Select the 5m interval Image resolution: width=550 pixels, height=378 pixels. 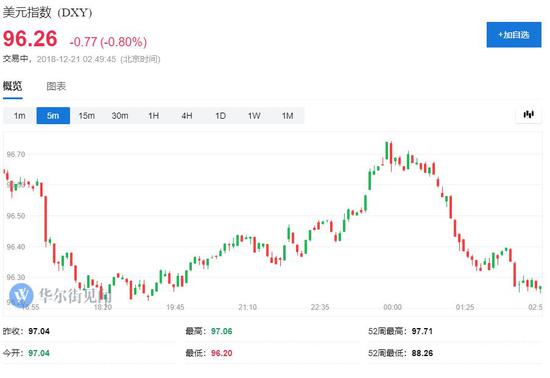53,116
